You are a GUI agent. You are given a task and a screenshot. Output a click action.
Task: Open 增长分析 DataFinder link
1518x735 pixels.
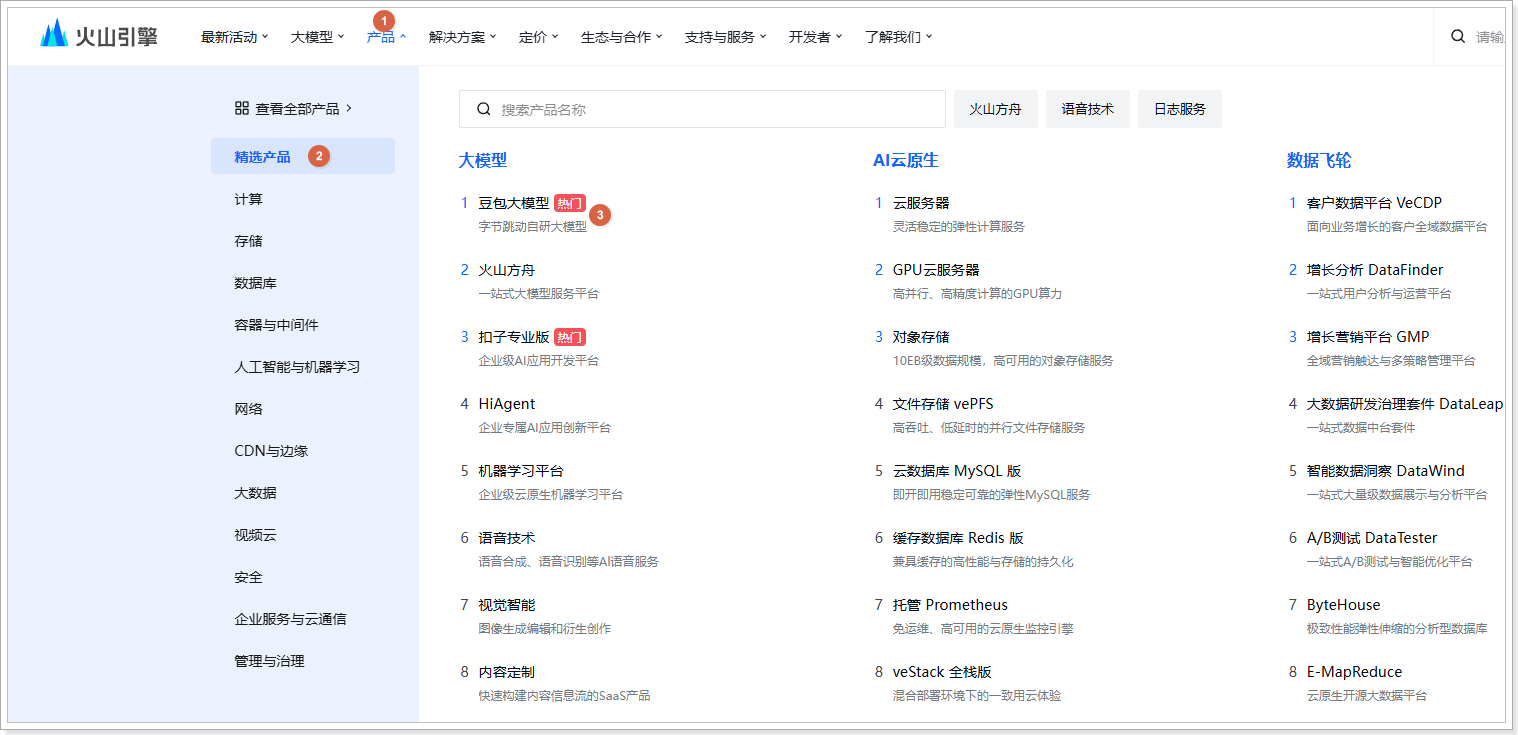1375,270
